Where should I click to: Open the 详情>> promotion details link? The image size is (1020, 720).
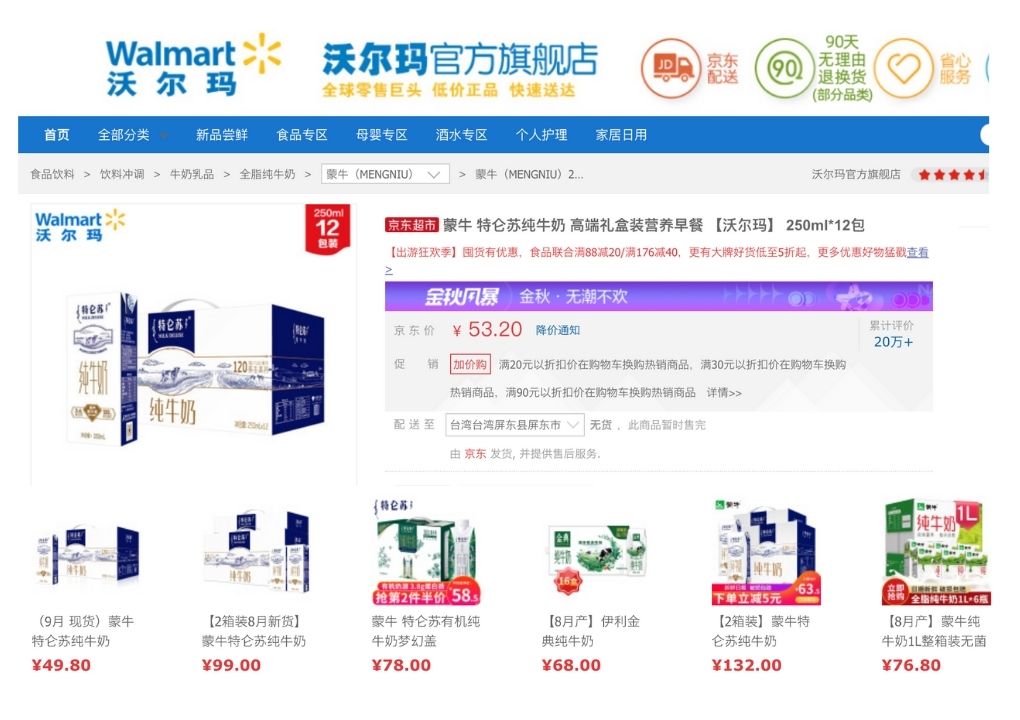pos(724,393)
